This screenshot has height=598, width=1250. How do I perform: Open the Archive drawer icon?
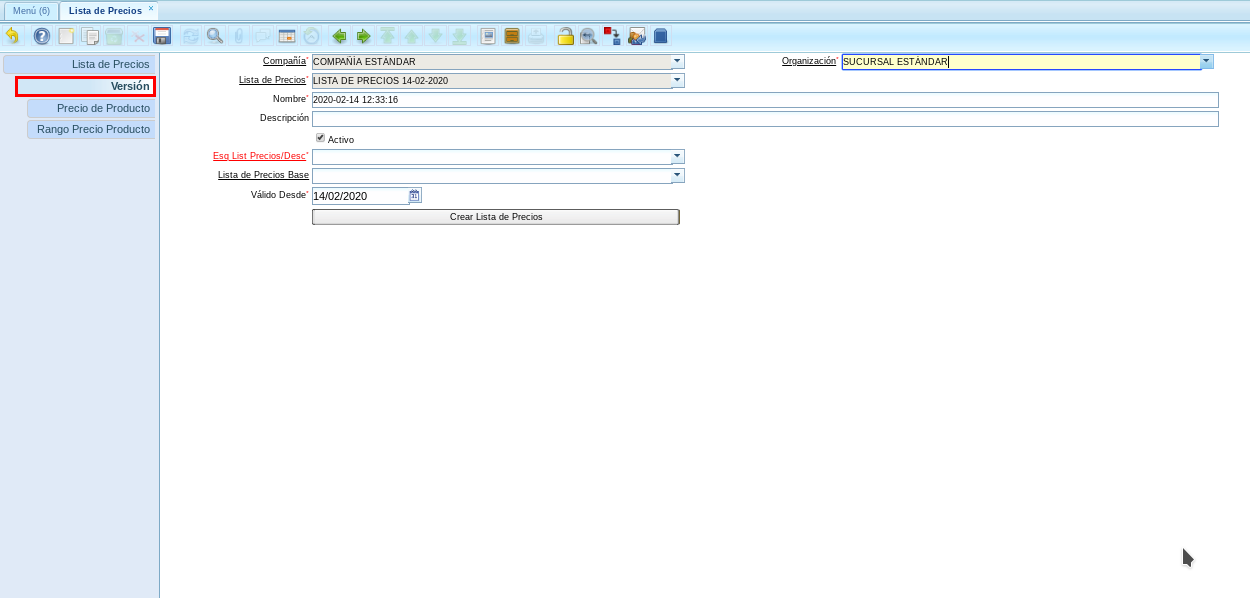tap(512, 36)
